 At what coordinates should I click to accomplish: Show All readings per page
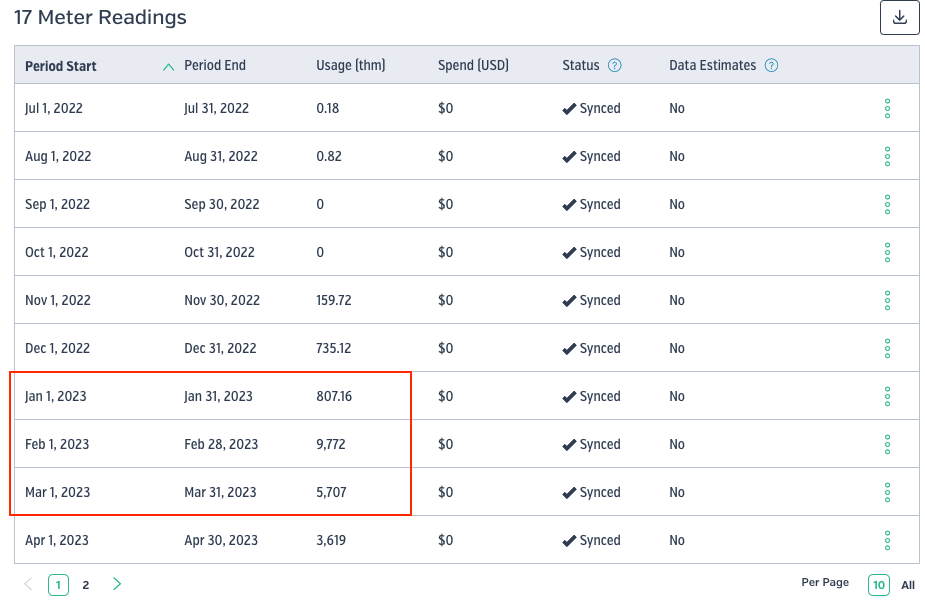tap(908, 585)
